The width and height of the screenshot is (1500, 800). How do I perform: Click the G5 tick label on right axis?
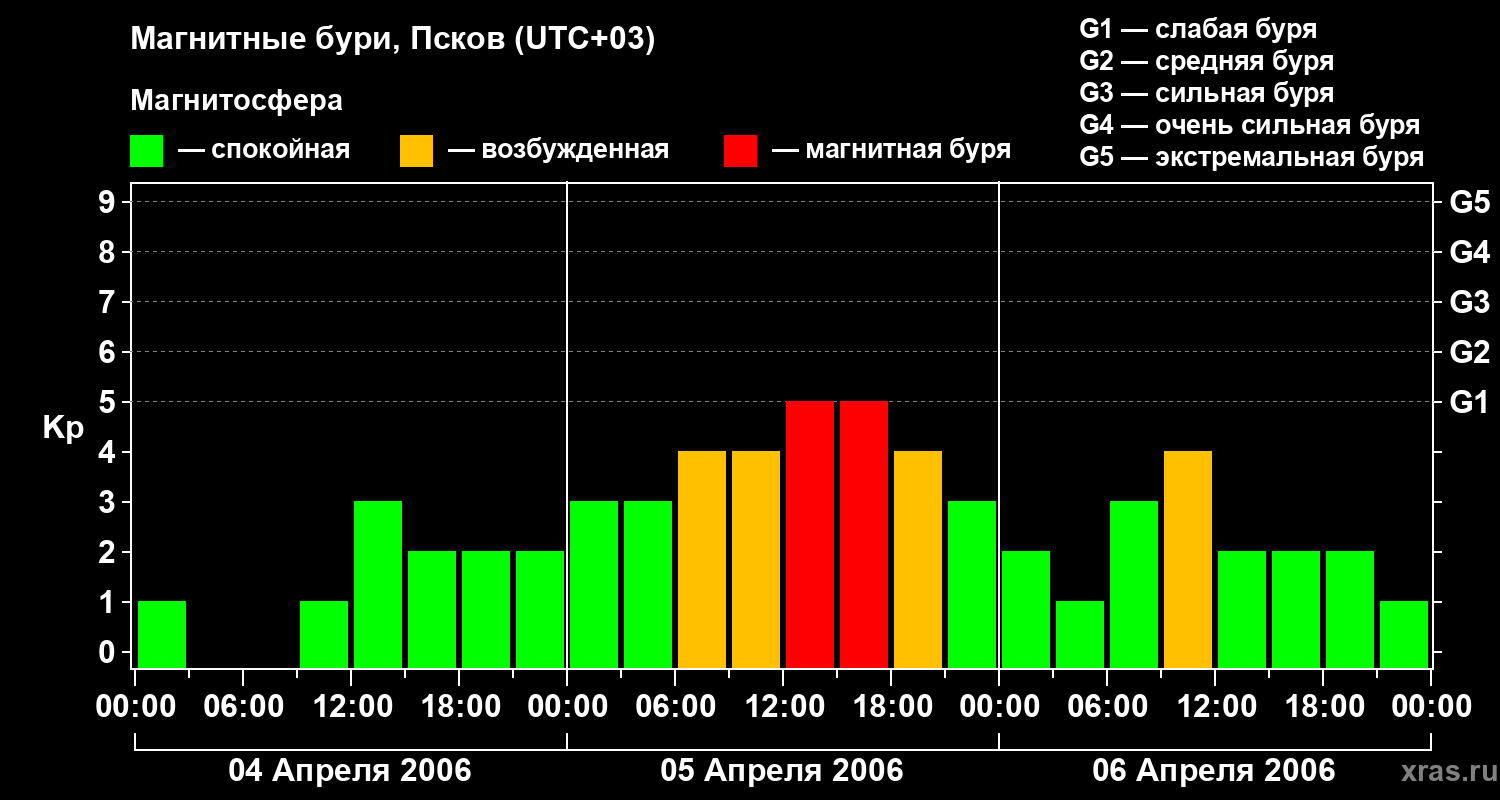1470,202
